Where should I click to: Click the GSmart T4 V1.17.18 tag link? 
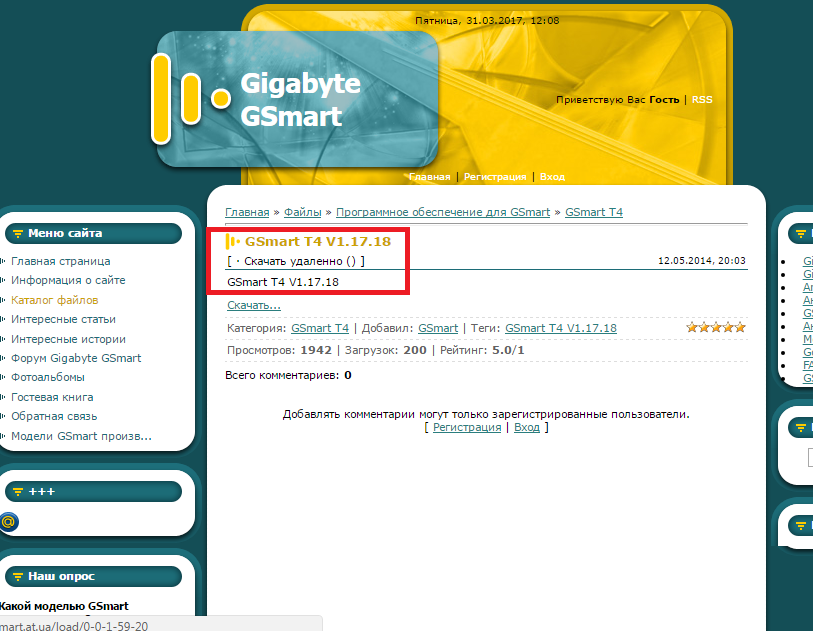[560, 328]
